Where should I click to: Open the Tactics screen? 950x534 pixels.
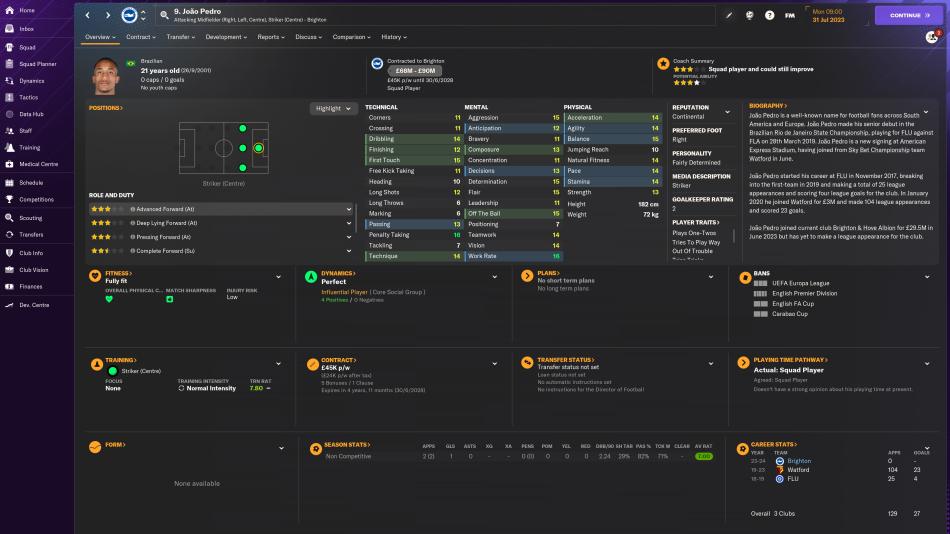(28, 97)
